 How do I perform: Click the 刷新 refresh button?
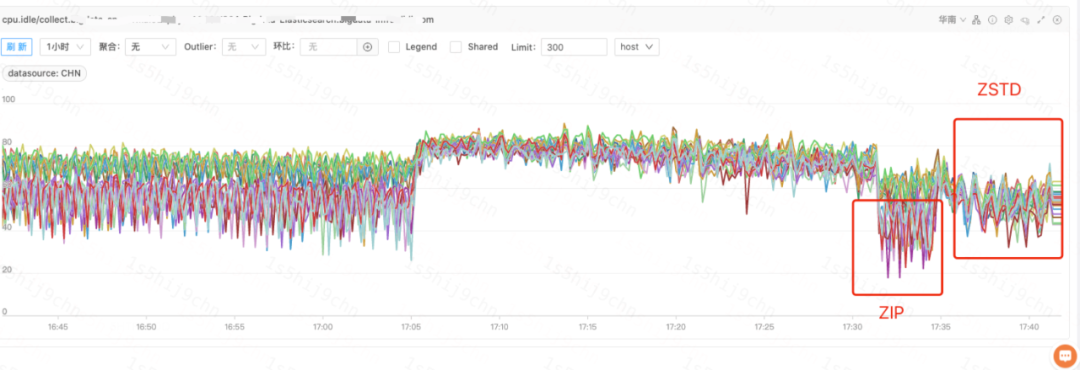[x=17, y=47]
